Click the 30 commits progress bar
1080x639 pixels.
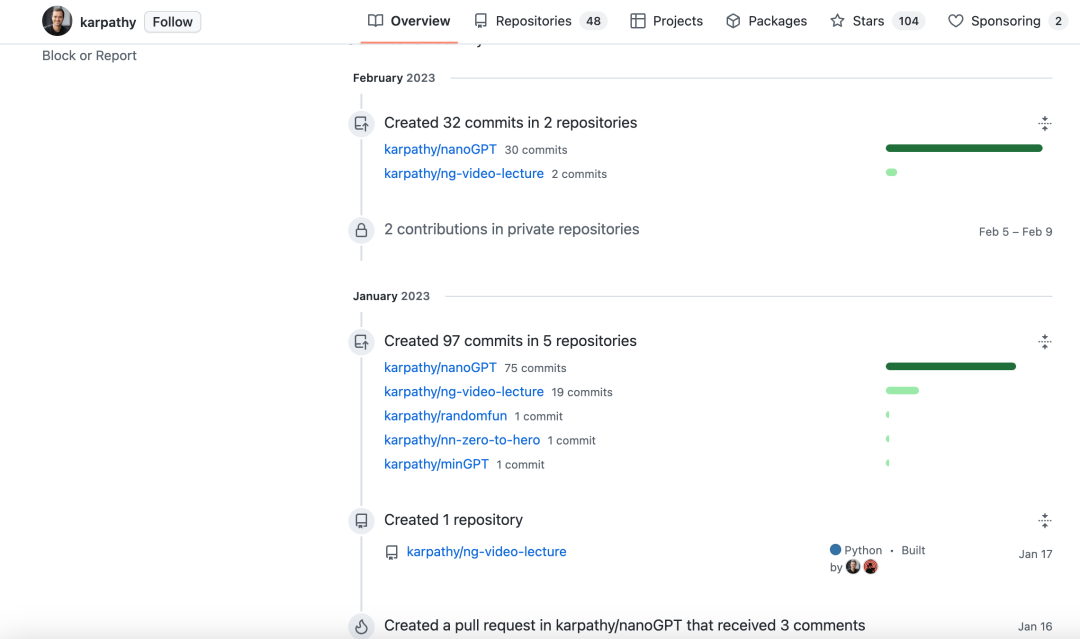pyautogui.click(x=964, y=148)
